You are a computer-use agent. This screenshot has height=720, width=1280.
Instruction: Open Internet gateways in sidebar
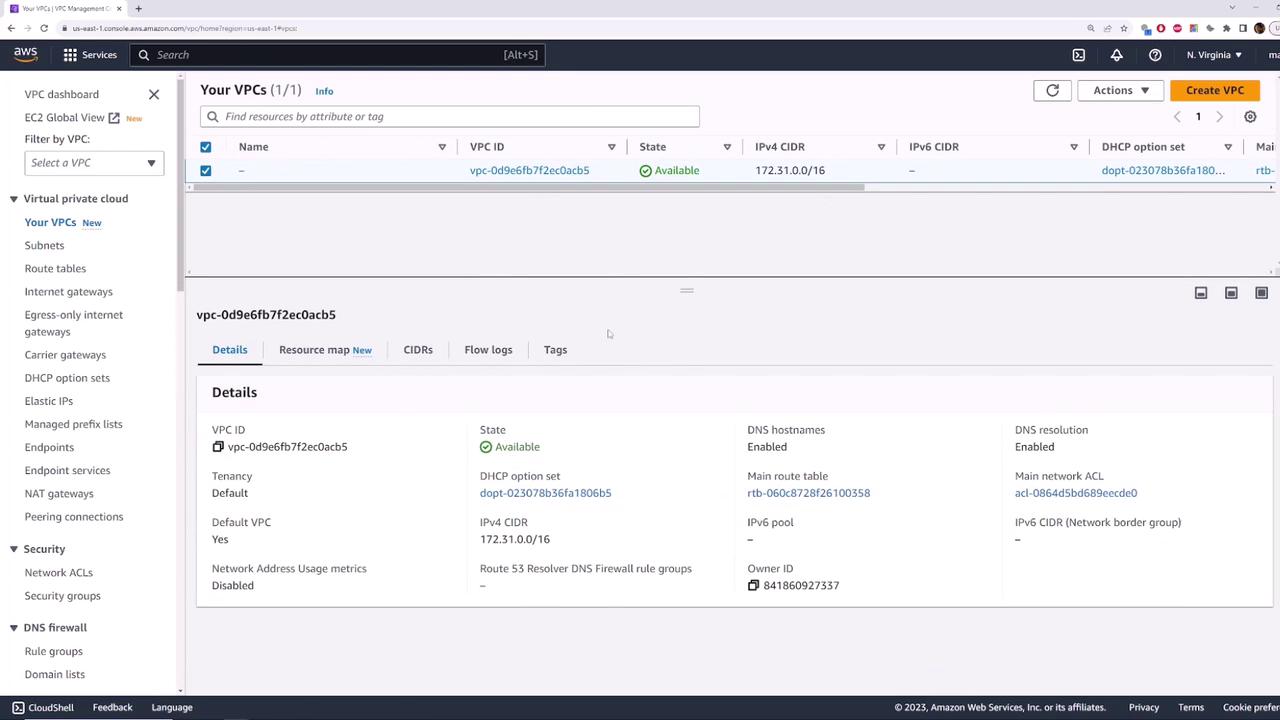coord(69,292)
